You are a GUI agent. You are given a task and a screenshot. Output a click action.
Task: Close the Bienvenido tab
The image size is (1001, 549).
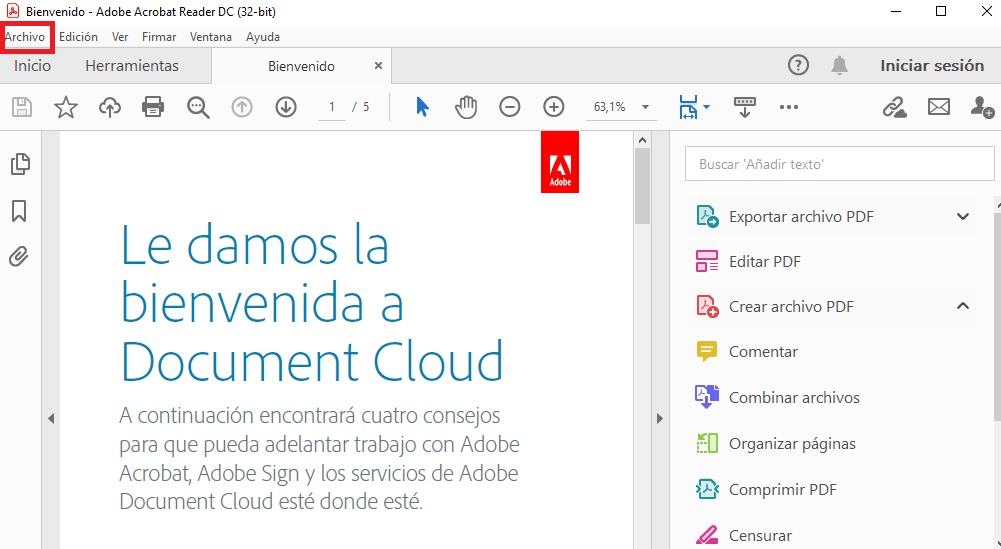pos(379,65)
